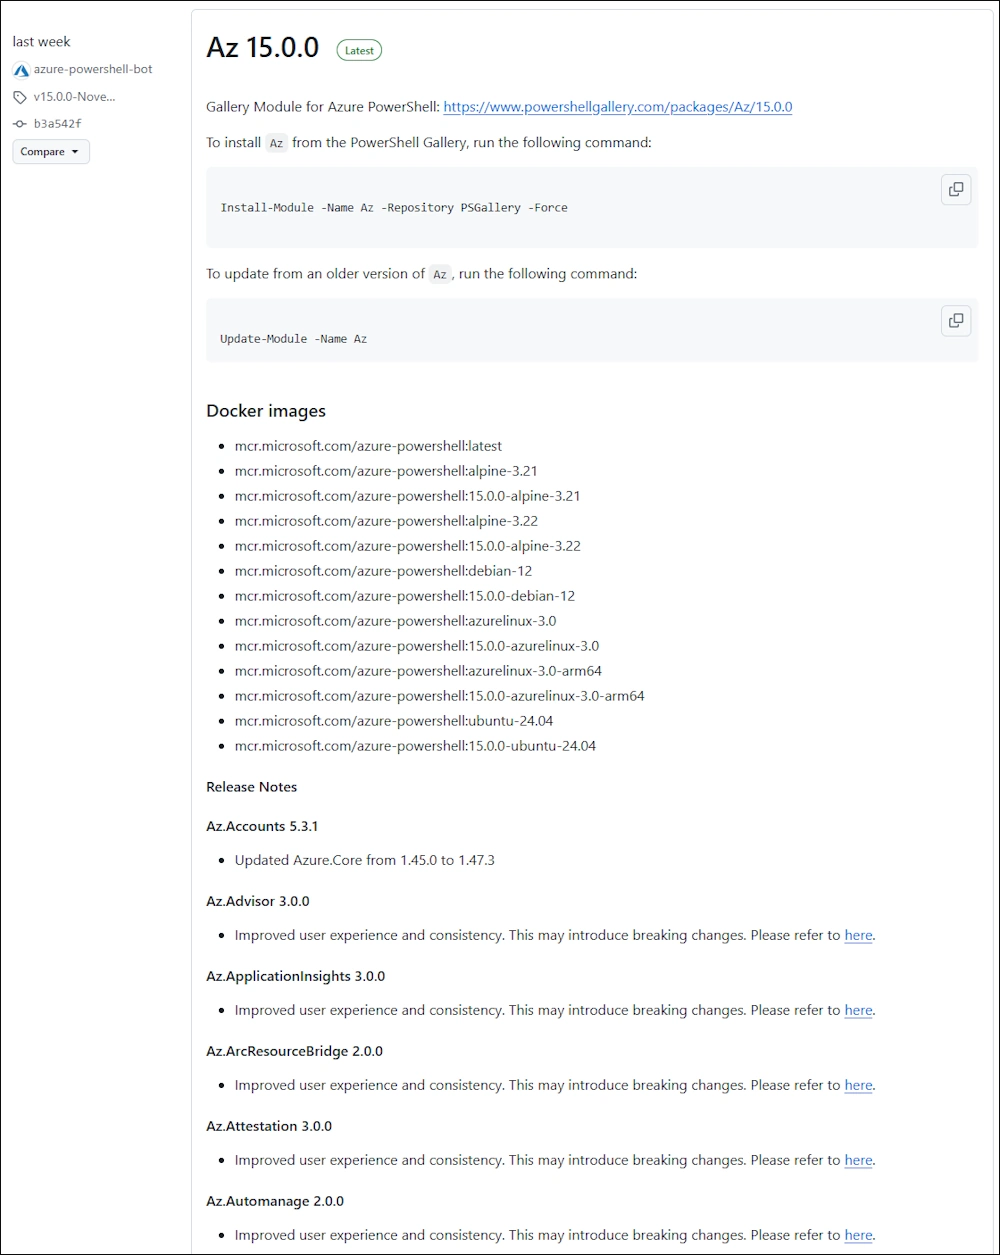
Task: Open 'here' link under Az.Advisor 3.0.0
Action: (x=858, y=936)
